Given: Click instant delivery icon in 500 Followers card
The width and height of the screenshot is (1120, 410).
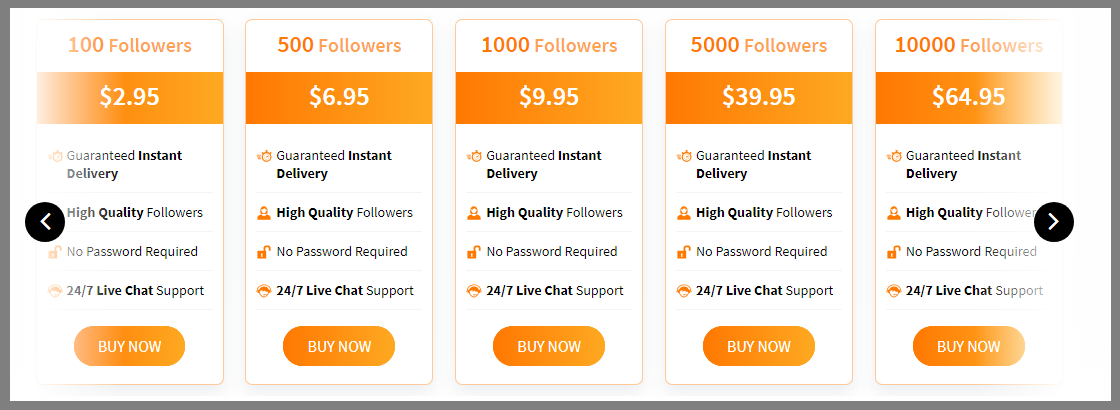Looking at the screenshot, I should pos(264,156).
